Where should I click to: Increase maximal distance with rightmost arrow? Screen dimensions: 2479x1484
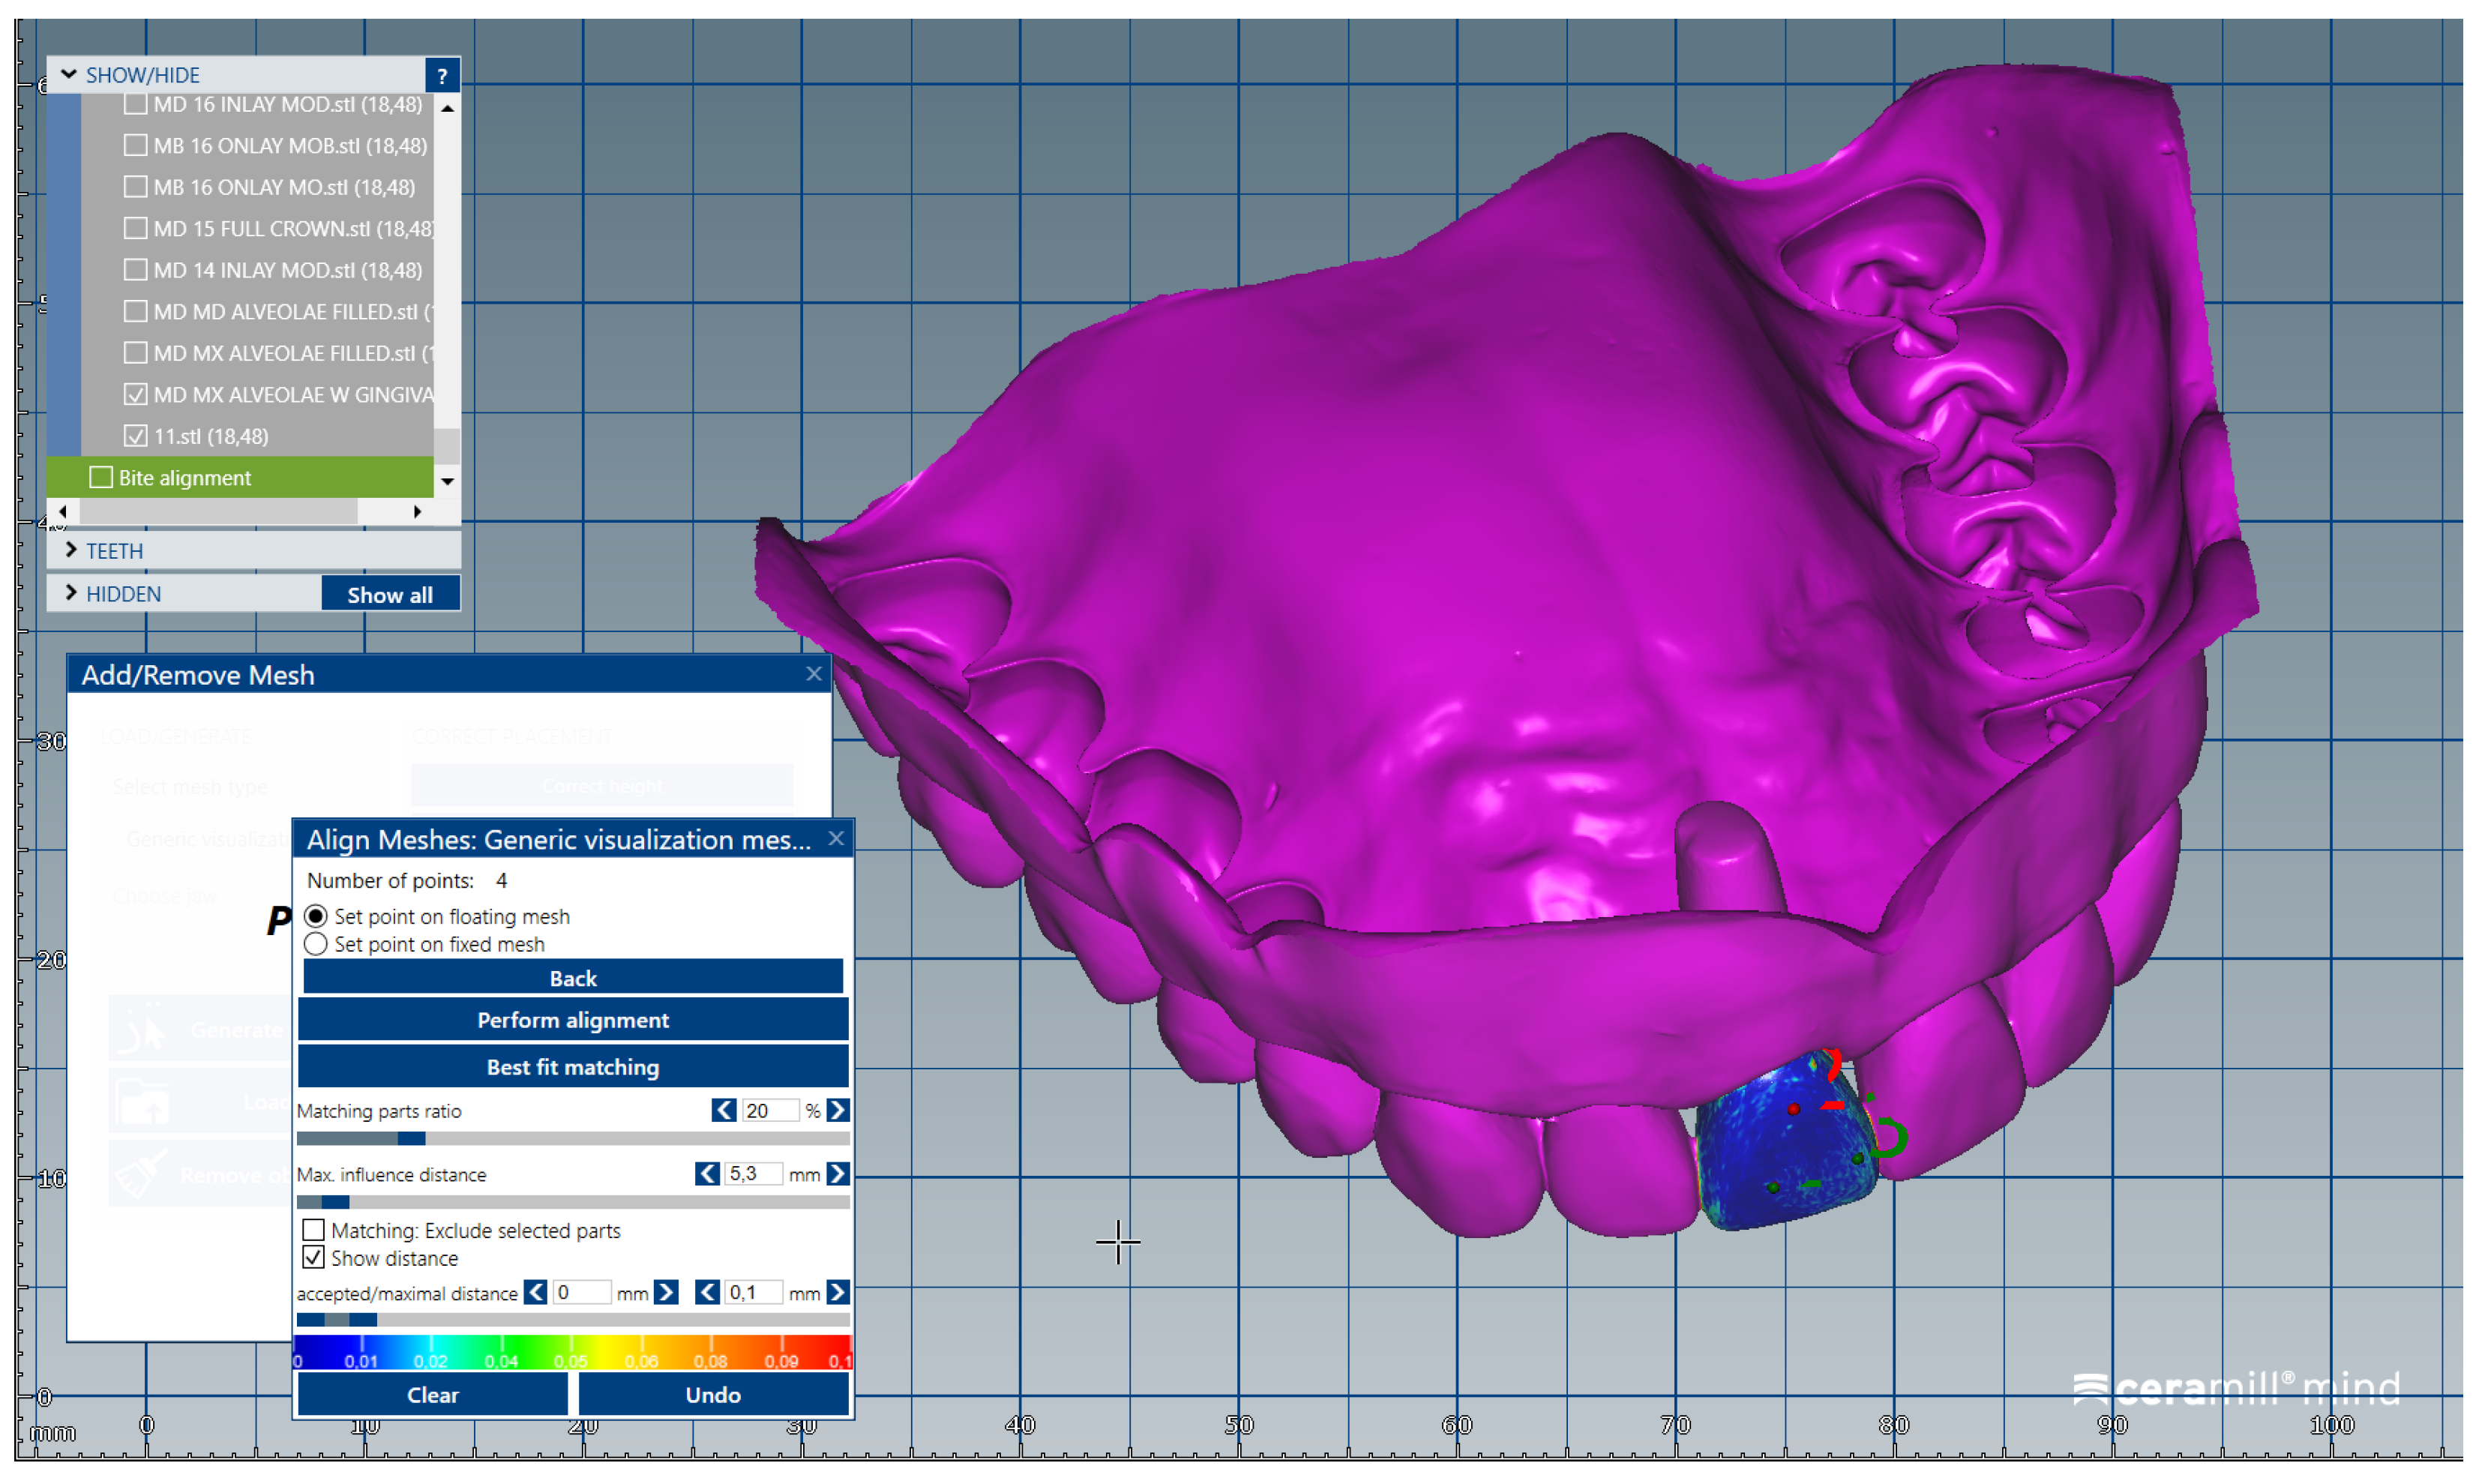pos(838,1292)
